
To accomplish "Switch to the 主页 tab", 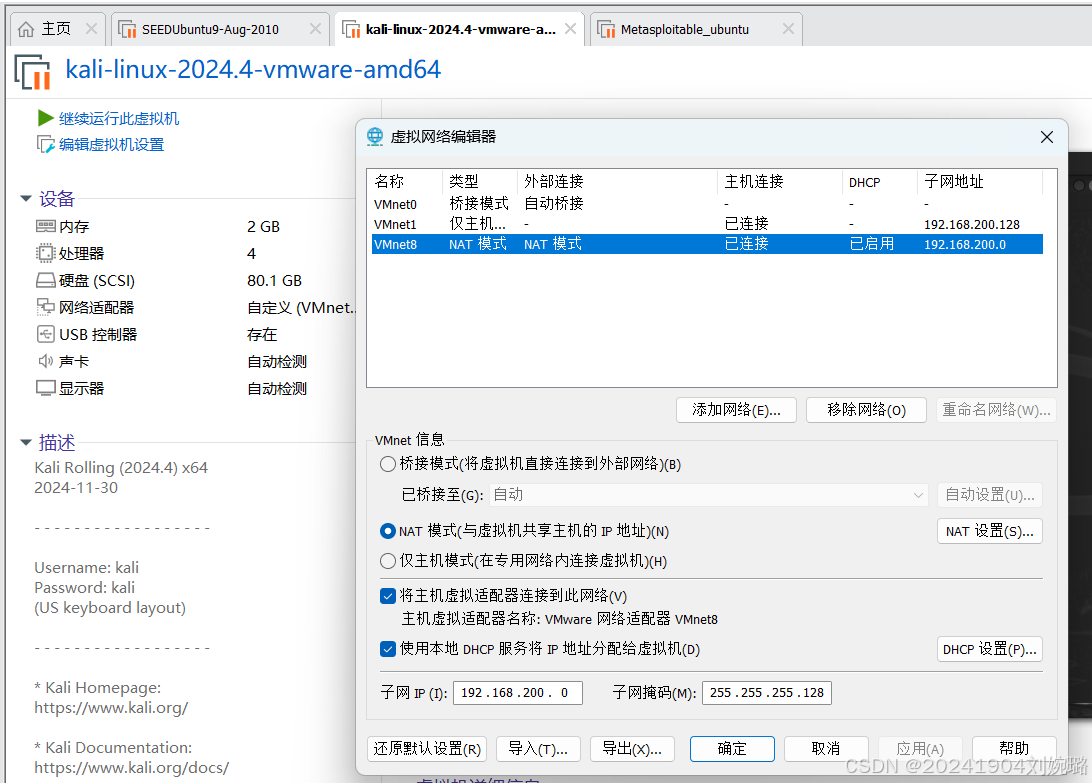I will point(56,29).
